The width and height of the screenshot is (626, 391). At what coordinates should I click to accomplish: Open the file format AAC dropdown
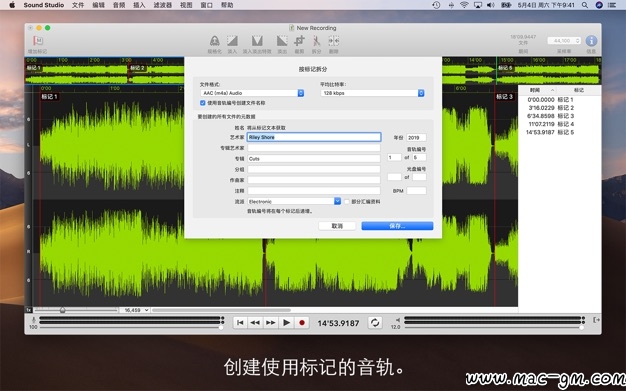[x=252, y=93]
